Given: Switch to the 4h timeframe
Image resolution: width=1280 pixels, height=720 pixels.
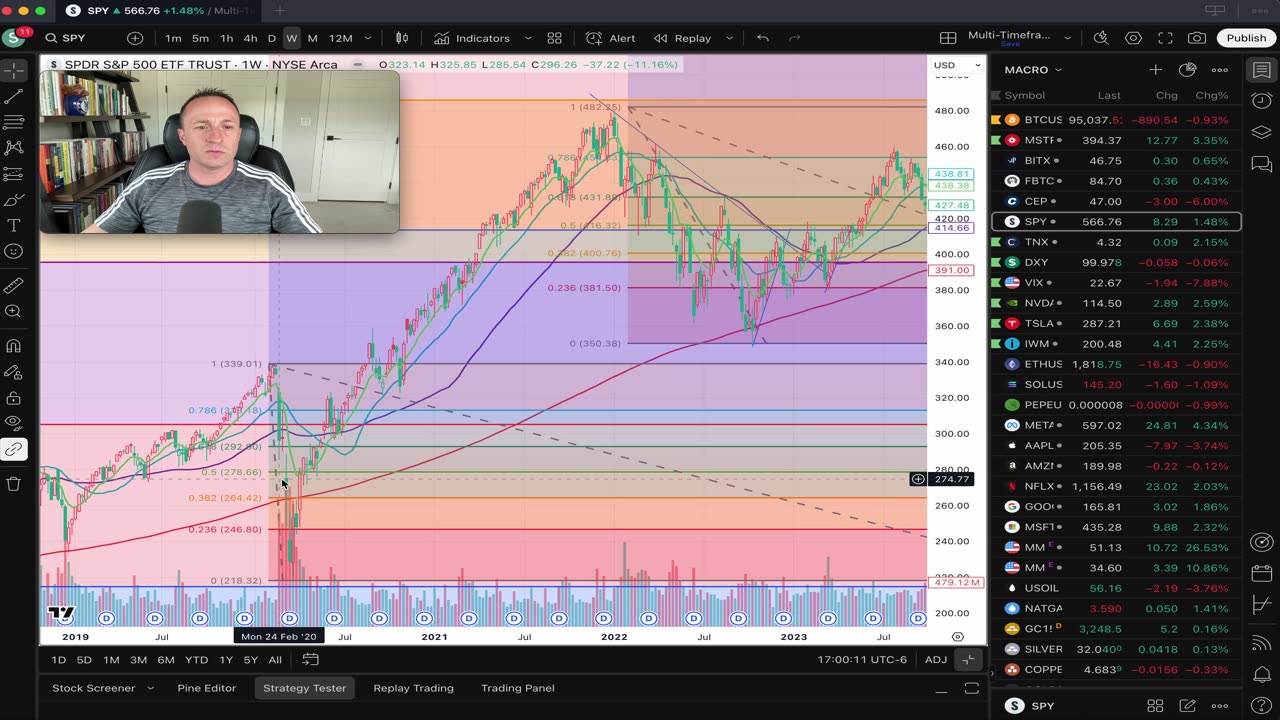Looking at the screenshot, I should click(250, 38).
